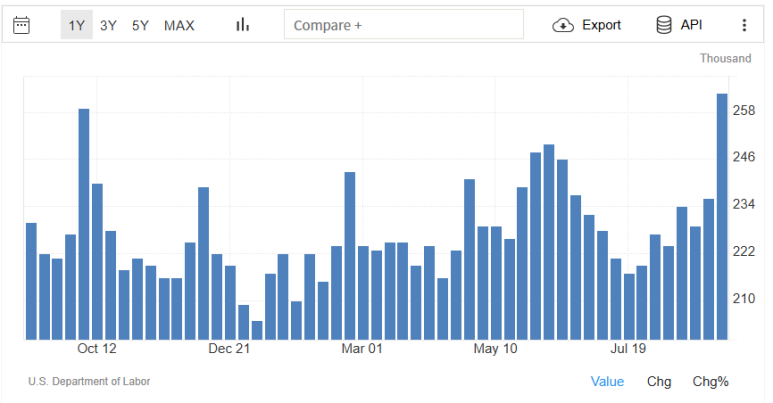This screenshot has width=773, height=403.
Task: Click the cloud download Export icon
Action: (563, 25)
